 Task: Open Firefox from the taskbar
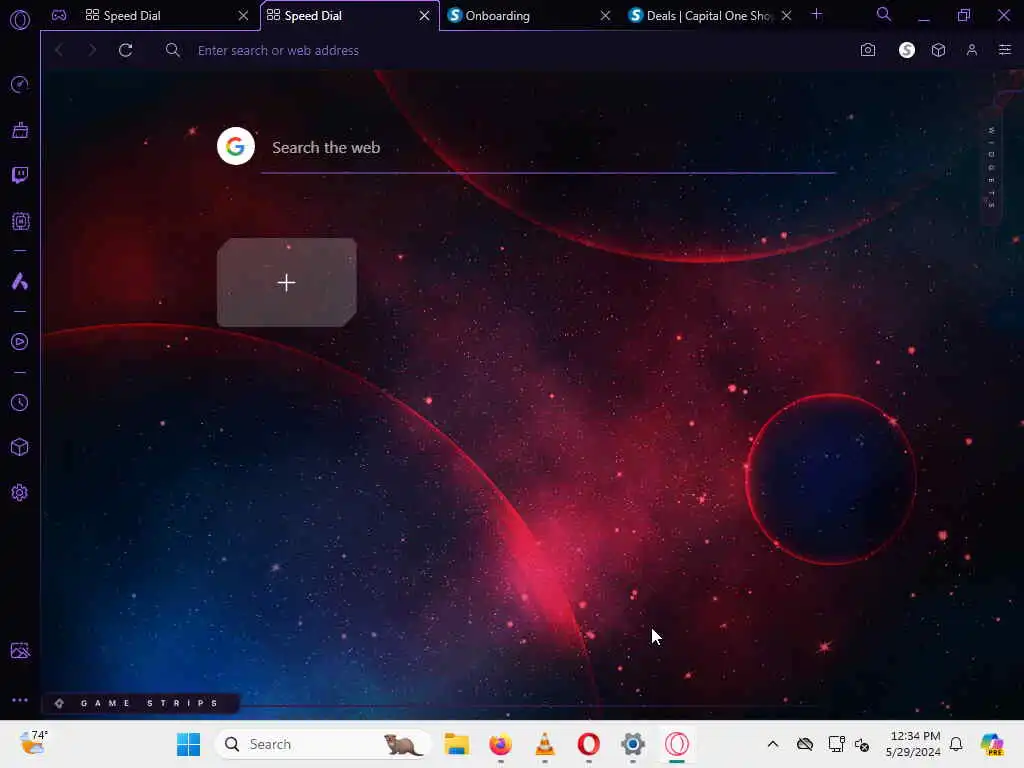501,744
